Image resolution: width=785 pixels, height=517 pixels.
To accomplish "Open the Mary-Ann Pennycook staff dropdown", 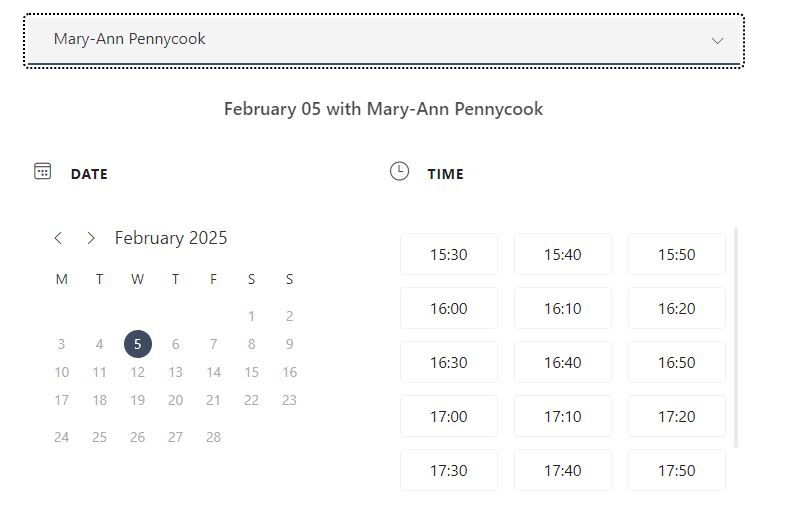I will click(x=383, y=40).
